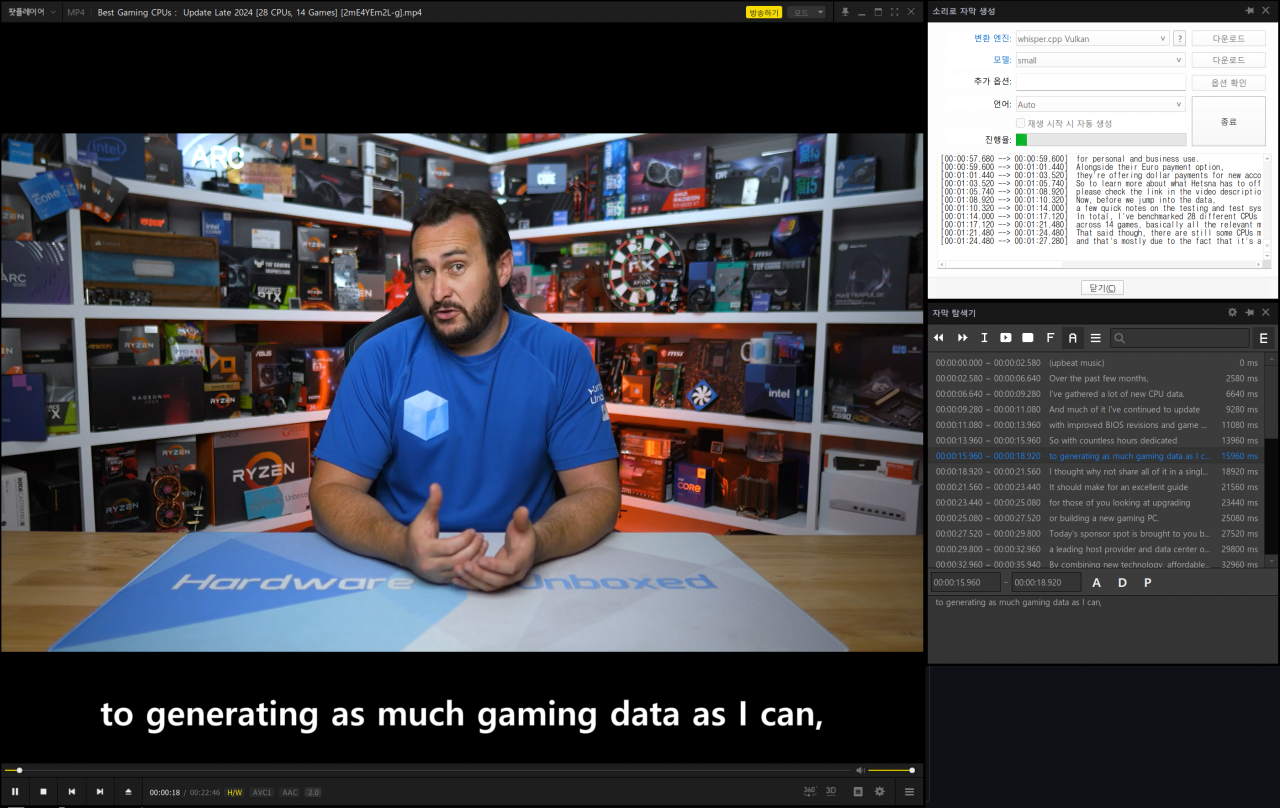The width and height of the screenshot is (1280, 808).
Task: Click the I cursor icon in subtitle toolbar
Action: tap(984, 338)
